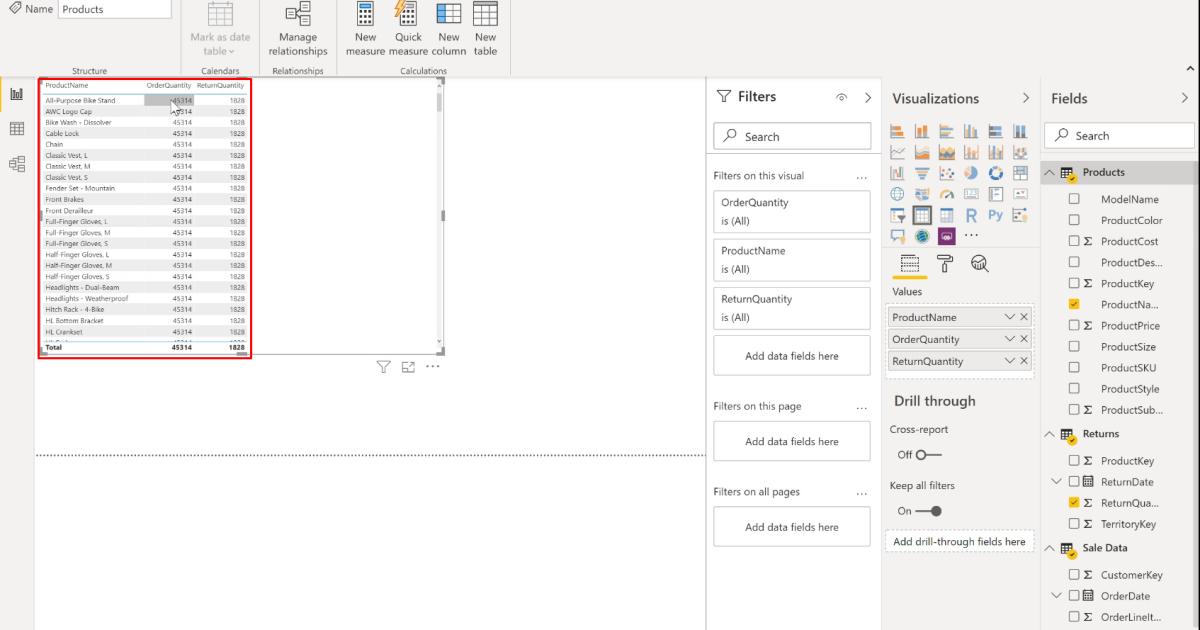Select the Pie chart visualization
1200x630 pixels.
[x=971, y=173]
